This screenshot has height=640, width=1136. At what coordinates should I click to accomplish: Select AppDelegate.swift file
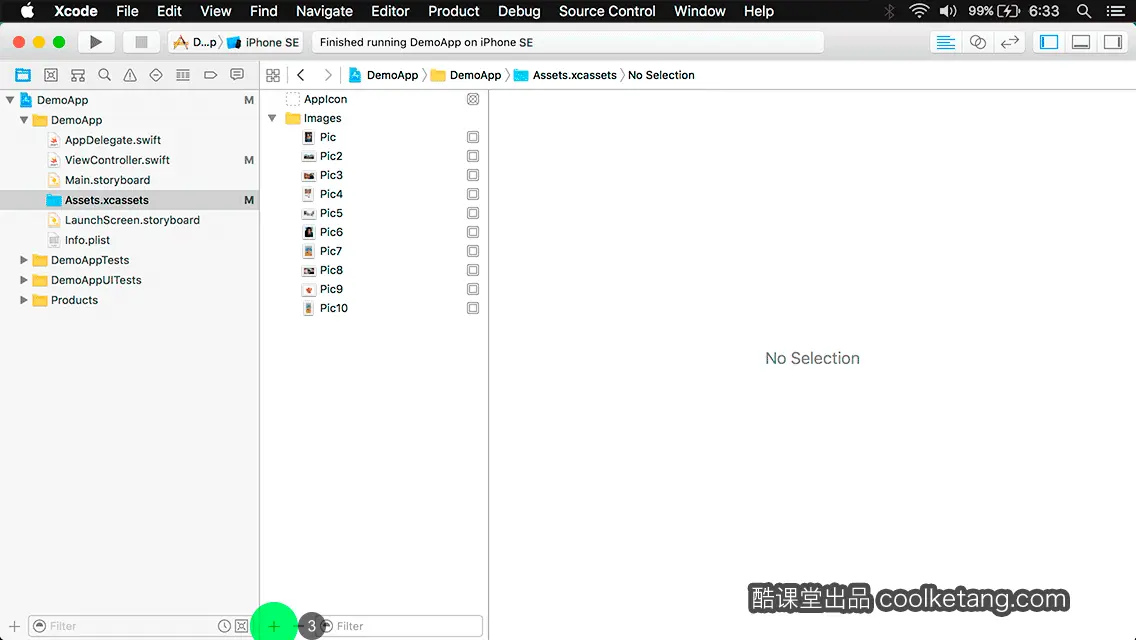pos(113,140)
